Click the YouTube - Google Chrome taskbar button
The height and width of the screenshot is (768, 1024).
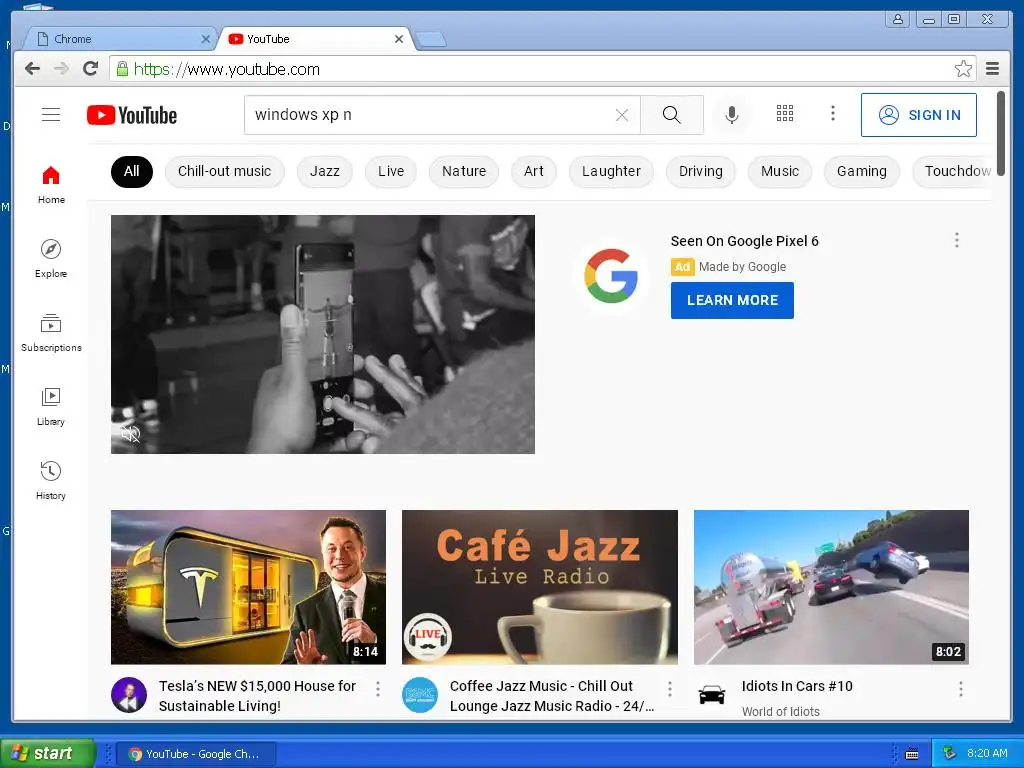196,754
